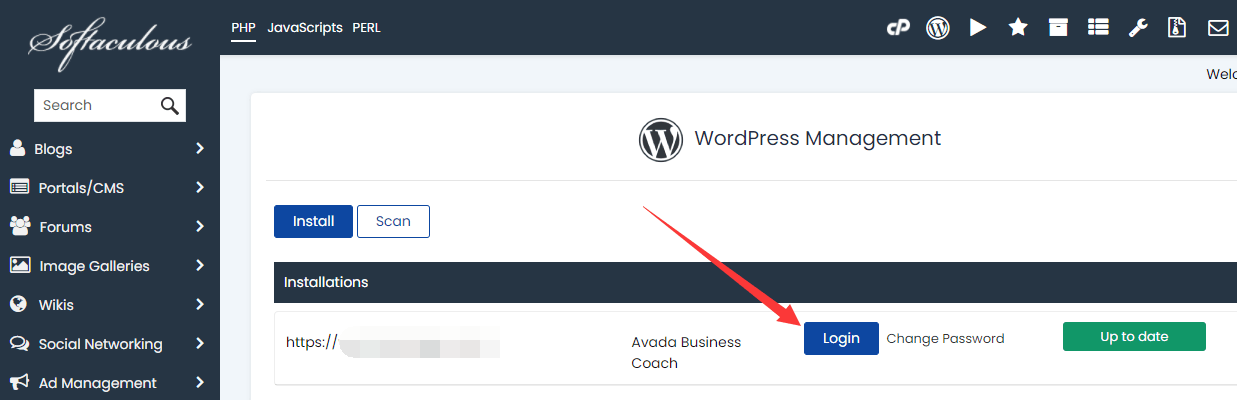Click the Softaculous logo
Image resolution: width=1237 pixels, height=400 pixels.
pos(110,42)
